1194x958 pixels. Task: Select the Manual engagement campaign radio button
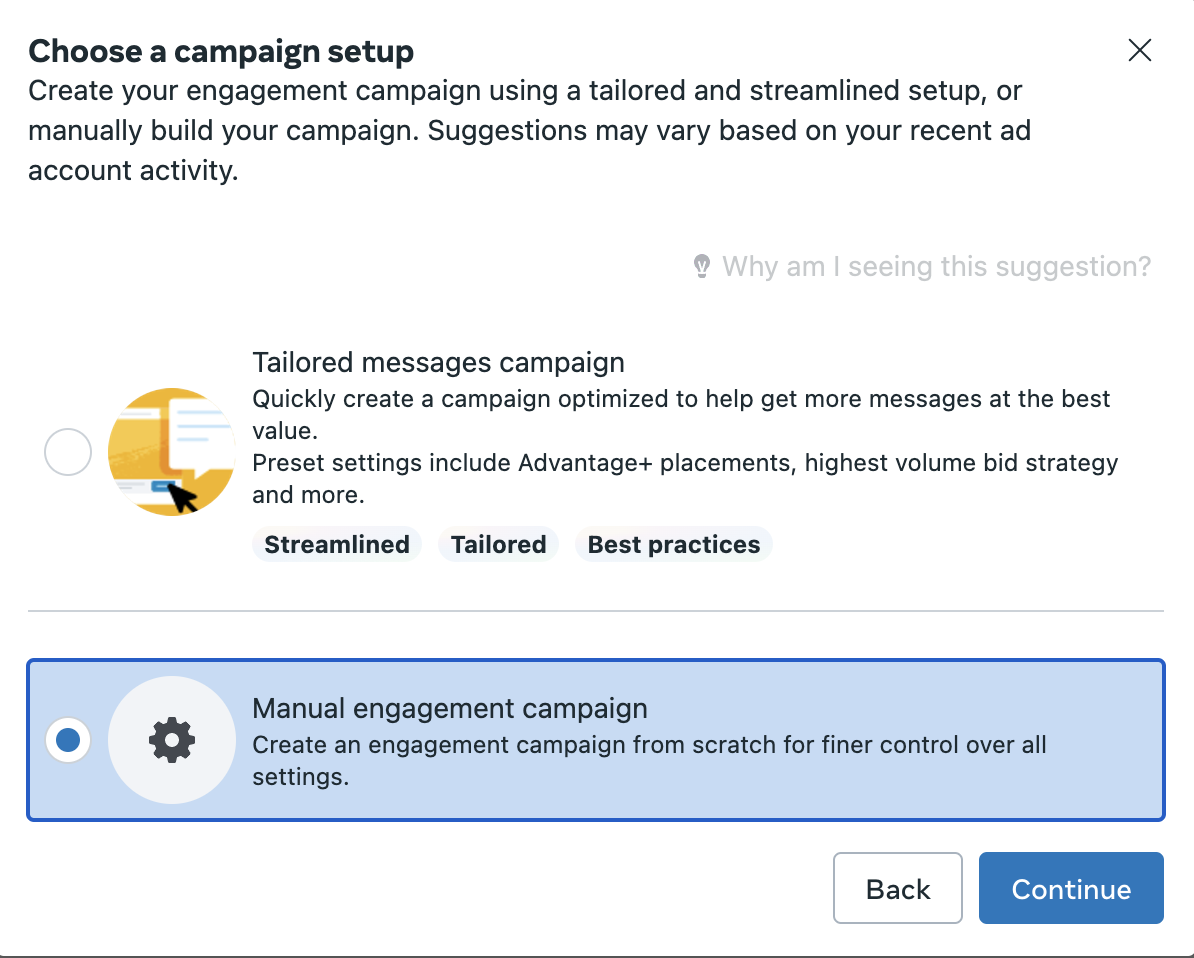[x=68, y=740]
